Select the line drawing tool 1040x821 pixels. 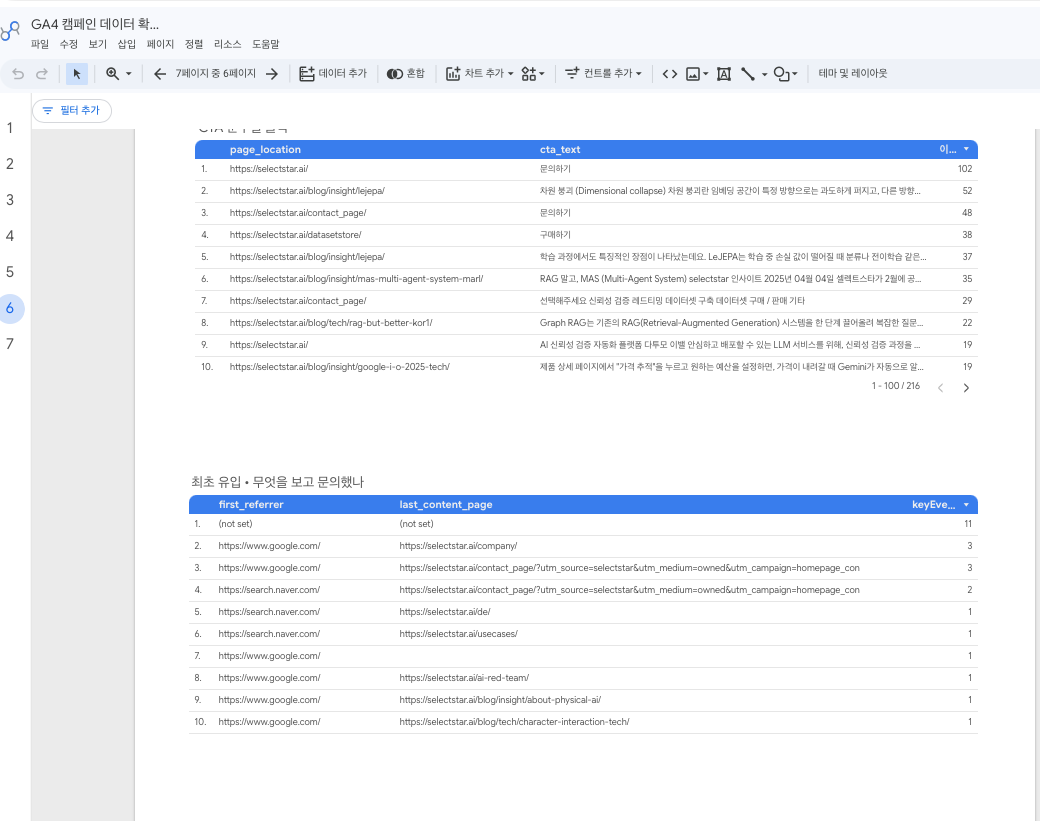click(x=748, y=74)
